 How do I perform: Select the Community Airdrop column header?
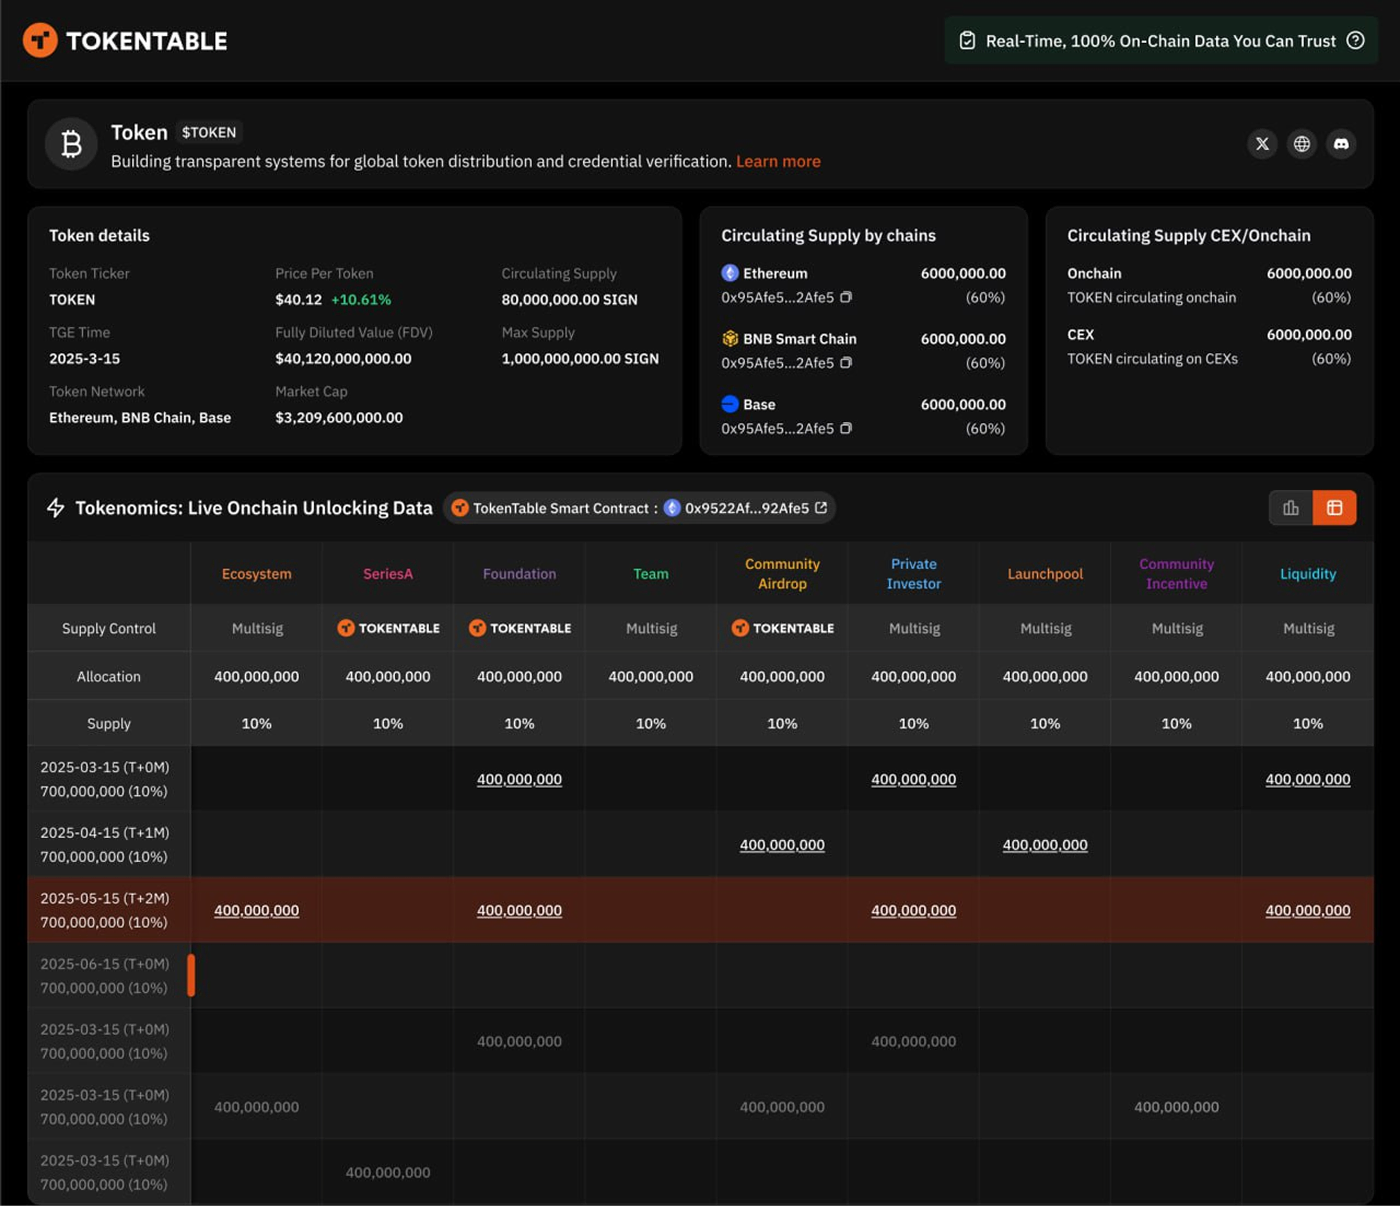782,574
